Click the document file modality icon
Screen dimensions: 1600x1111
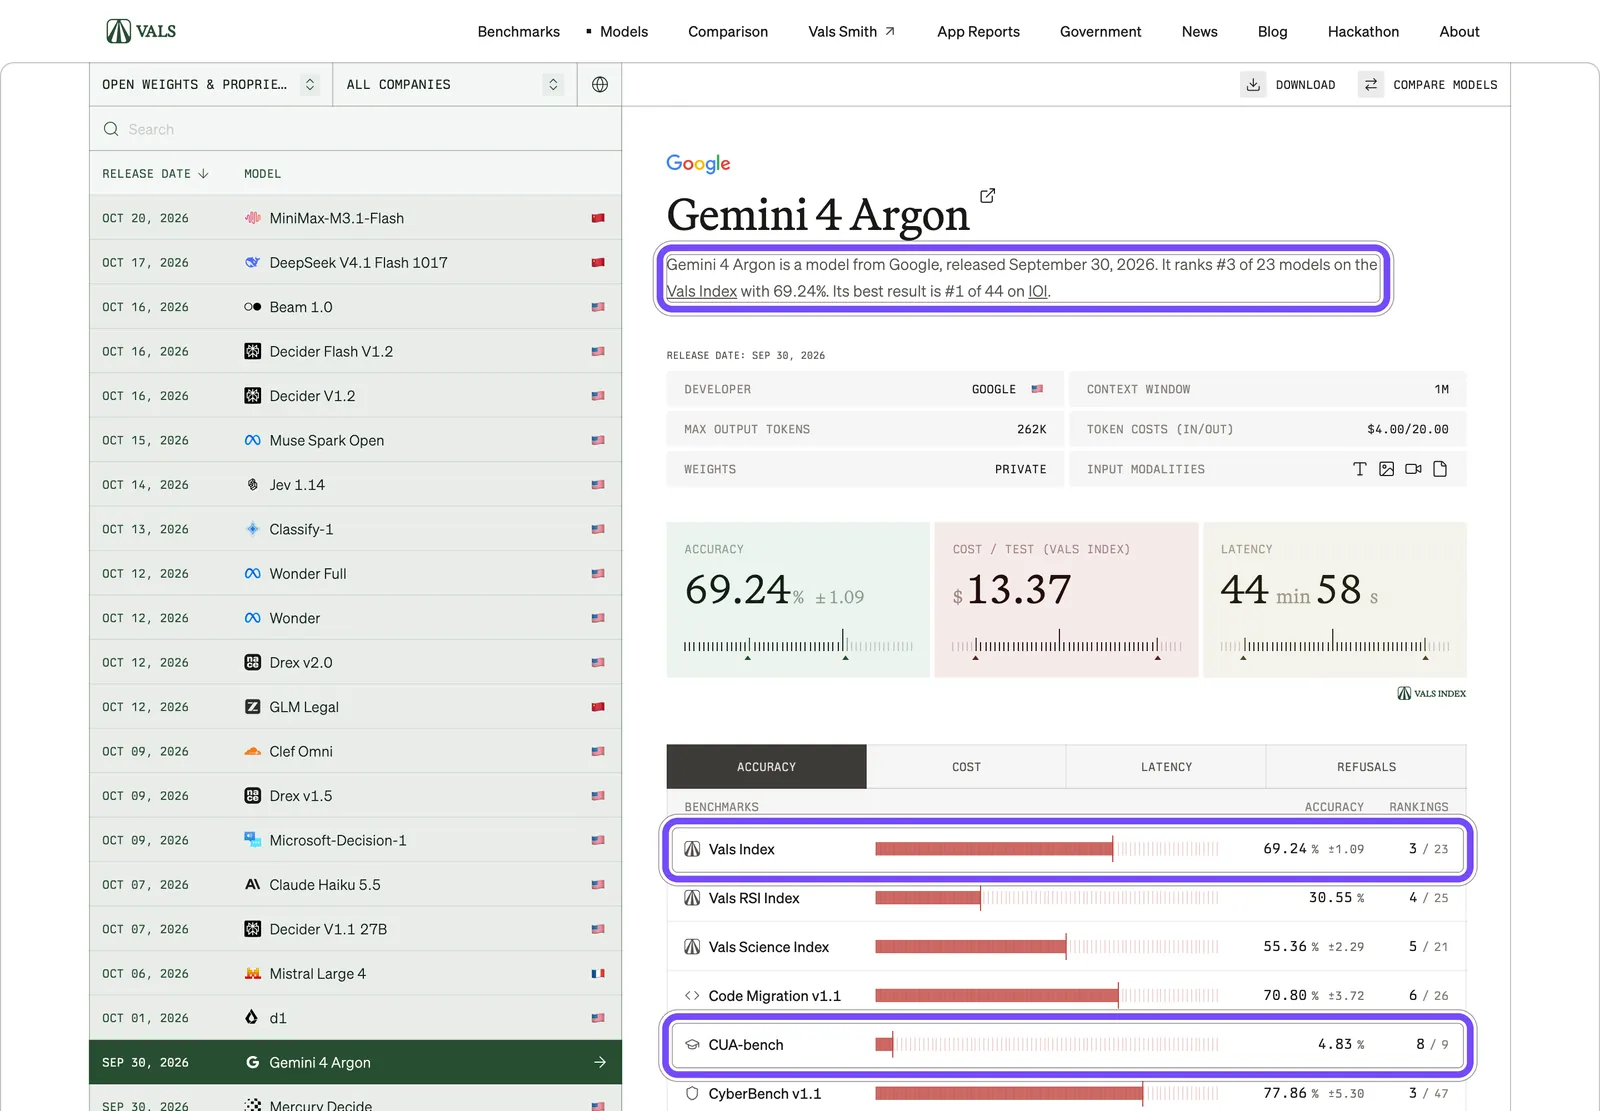point(1440,469)
